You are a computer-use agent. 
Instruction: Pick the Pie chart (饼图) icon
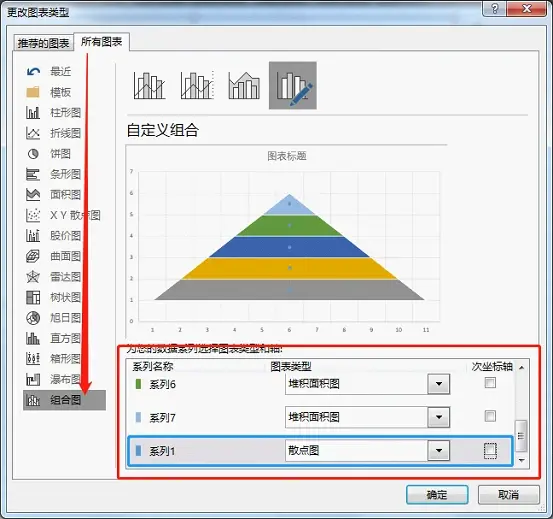pyautogui.click(x=33, y=154)
